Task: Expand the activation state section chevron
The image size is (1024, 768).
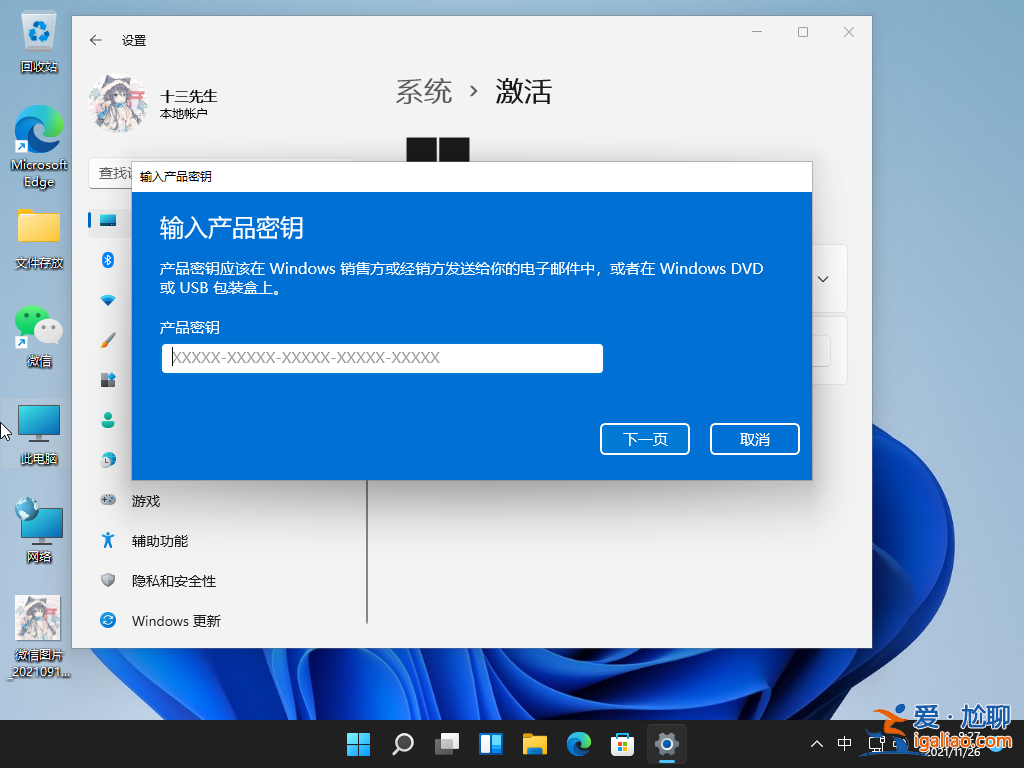Action: pos(822,278)
